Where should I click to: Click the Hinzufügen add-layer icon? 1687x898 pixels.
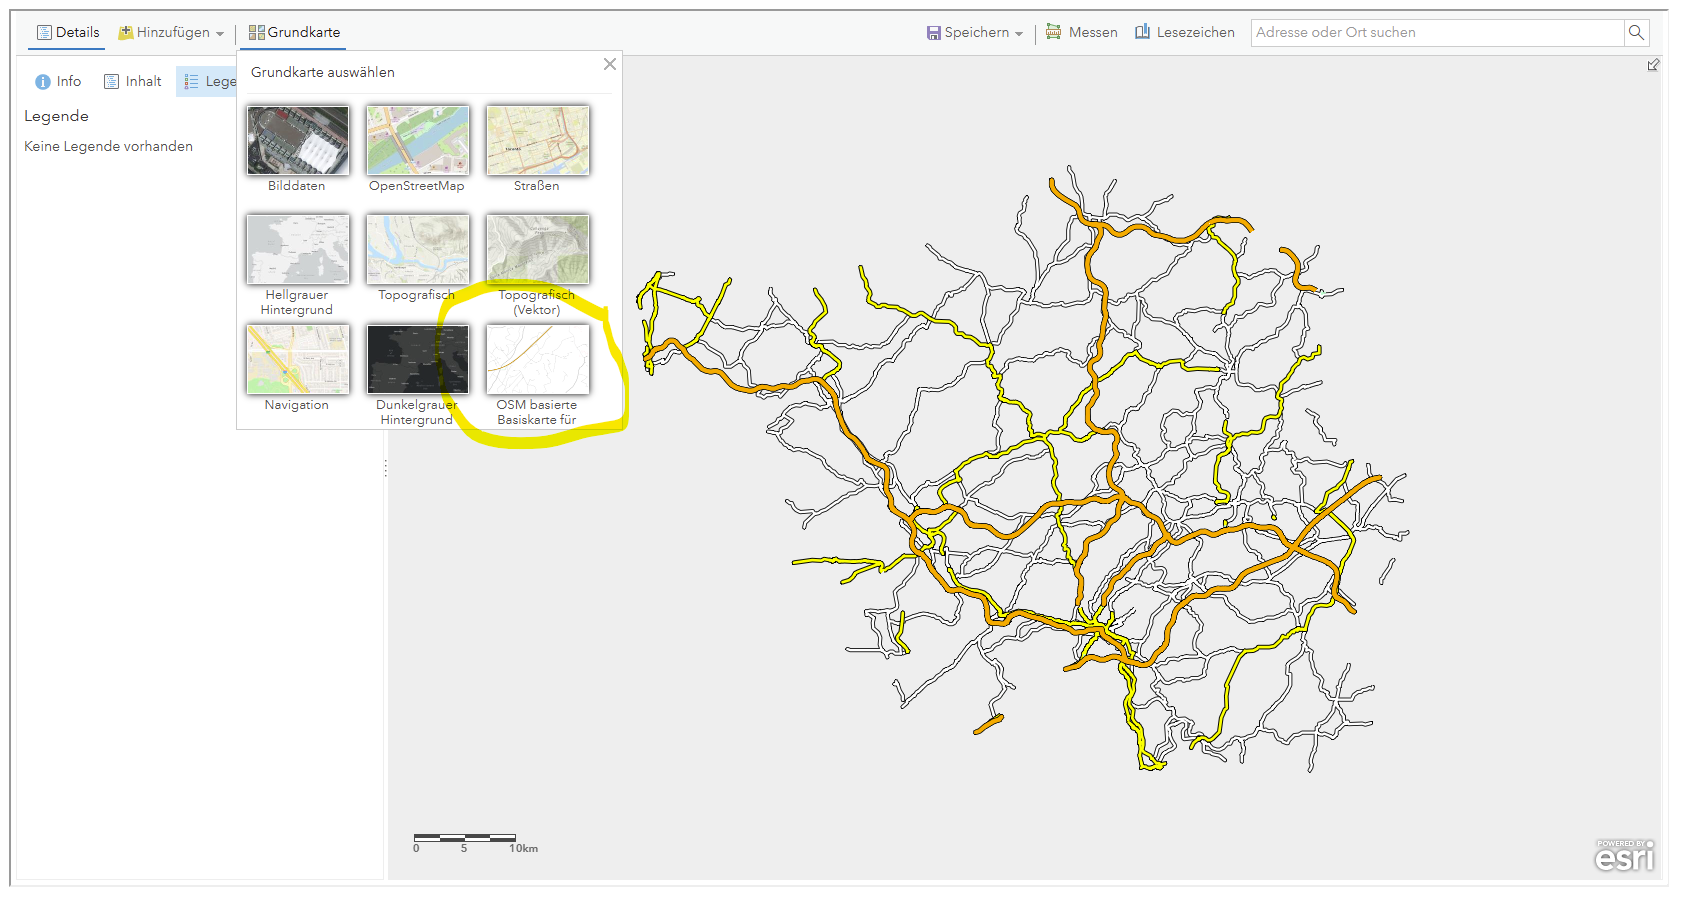tap(125, 32)
